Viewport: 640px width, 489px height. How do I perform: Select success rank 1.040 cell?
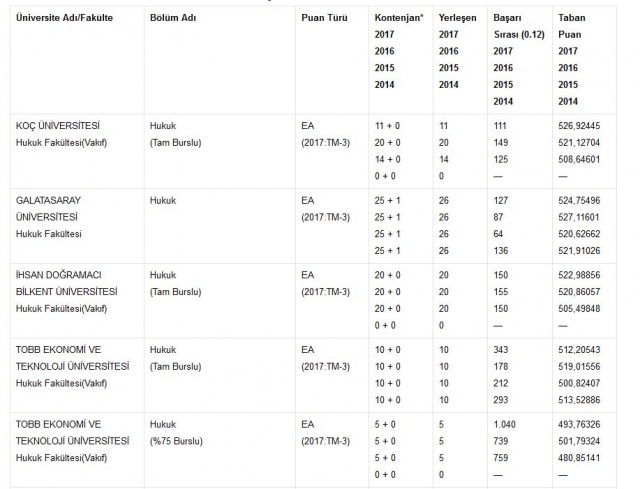pyautogui.click(x=504, y=425)
